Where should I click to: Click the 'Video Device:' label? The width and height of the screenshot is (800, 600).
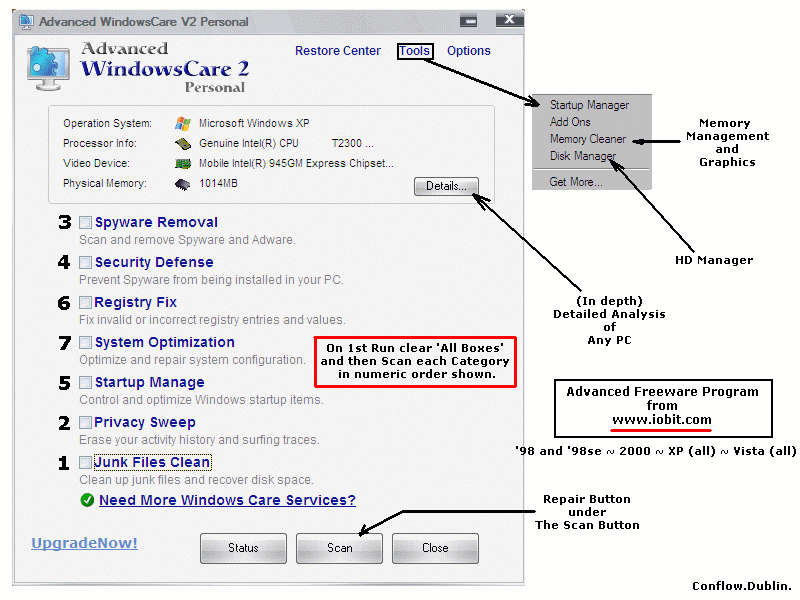click(96, 163)
